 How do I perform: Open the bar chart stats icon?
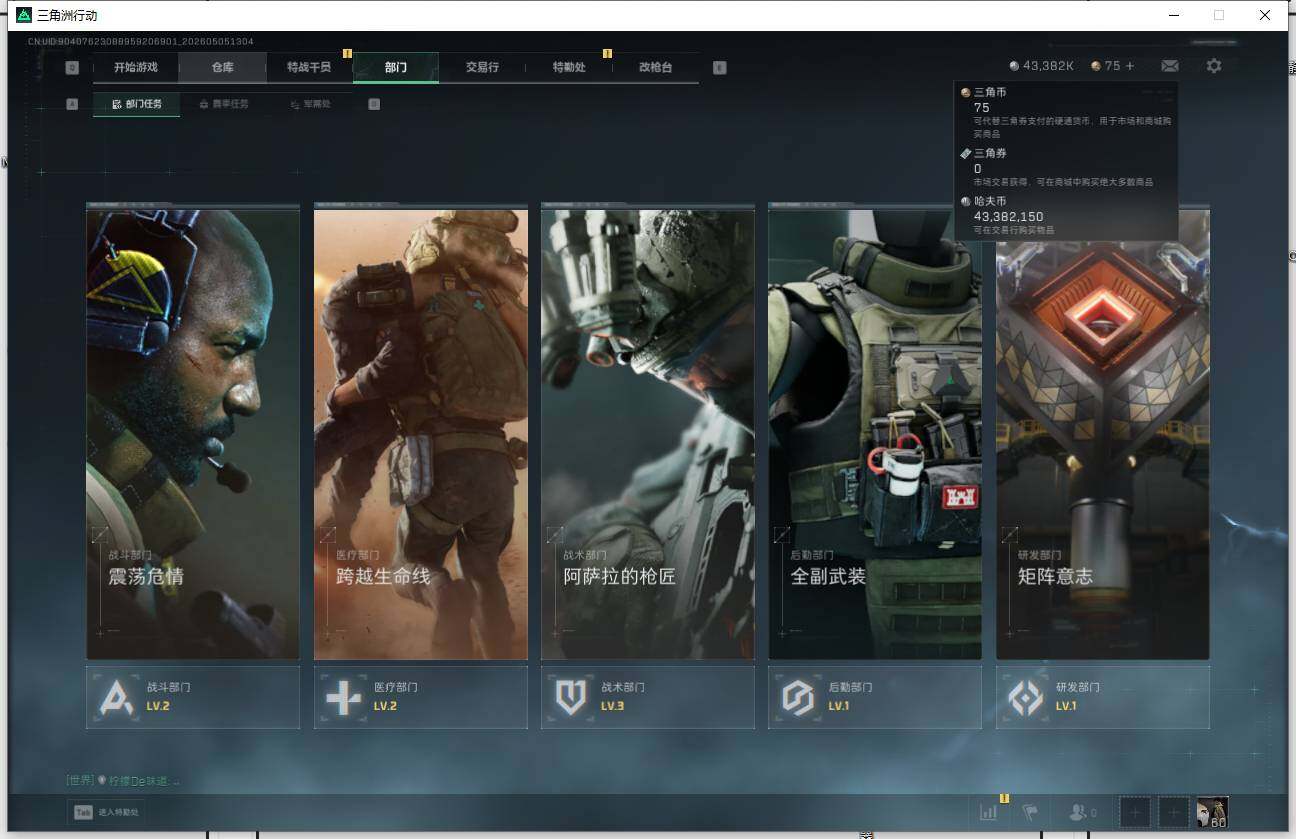pos(989,812)
